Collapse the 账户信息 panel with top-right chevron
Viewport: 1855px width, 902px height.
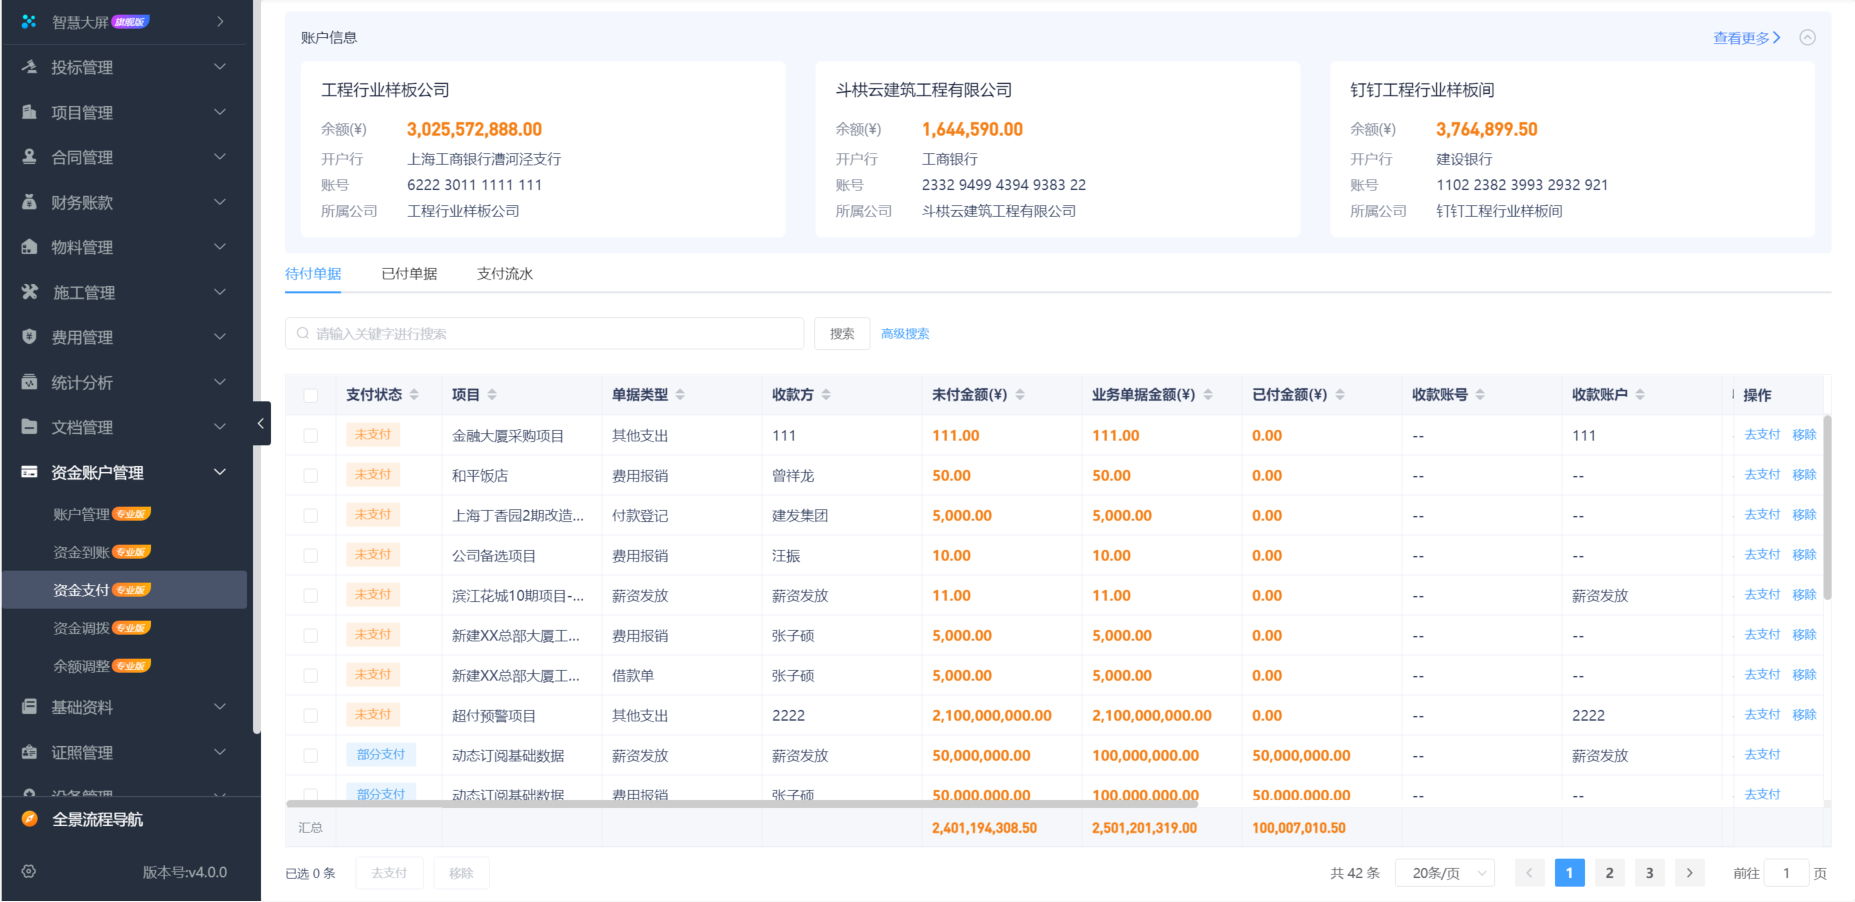click(1807, 36)
